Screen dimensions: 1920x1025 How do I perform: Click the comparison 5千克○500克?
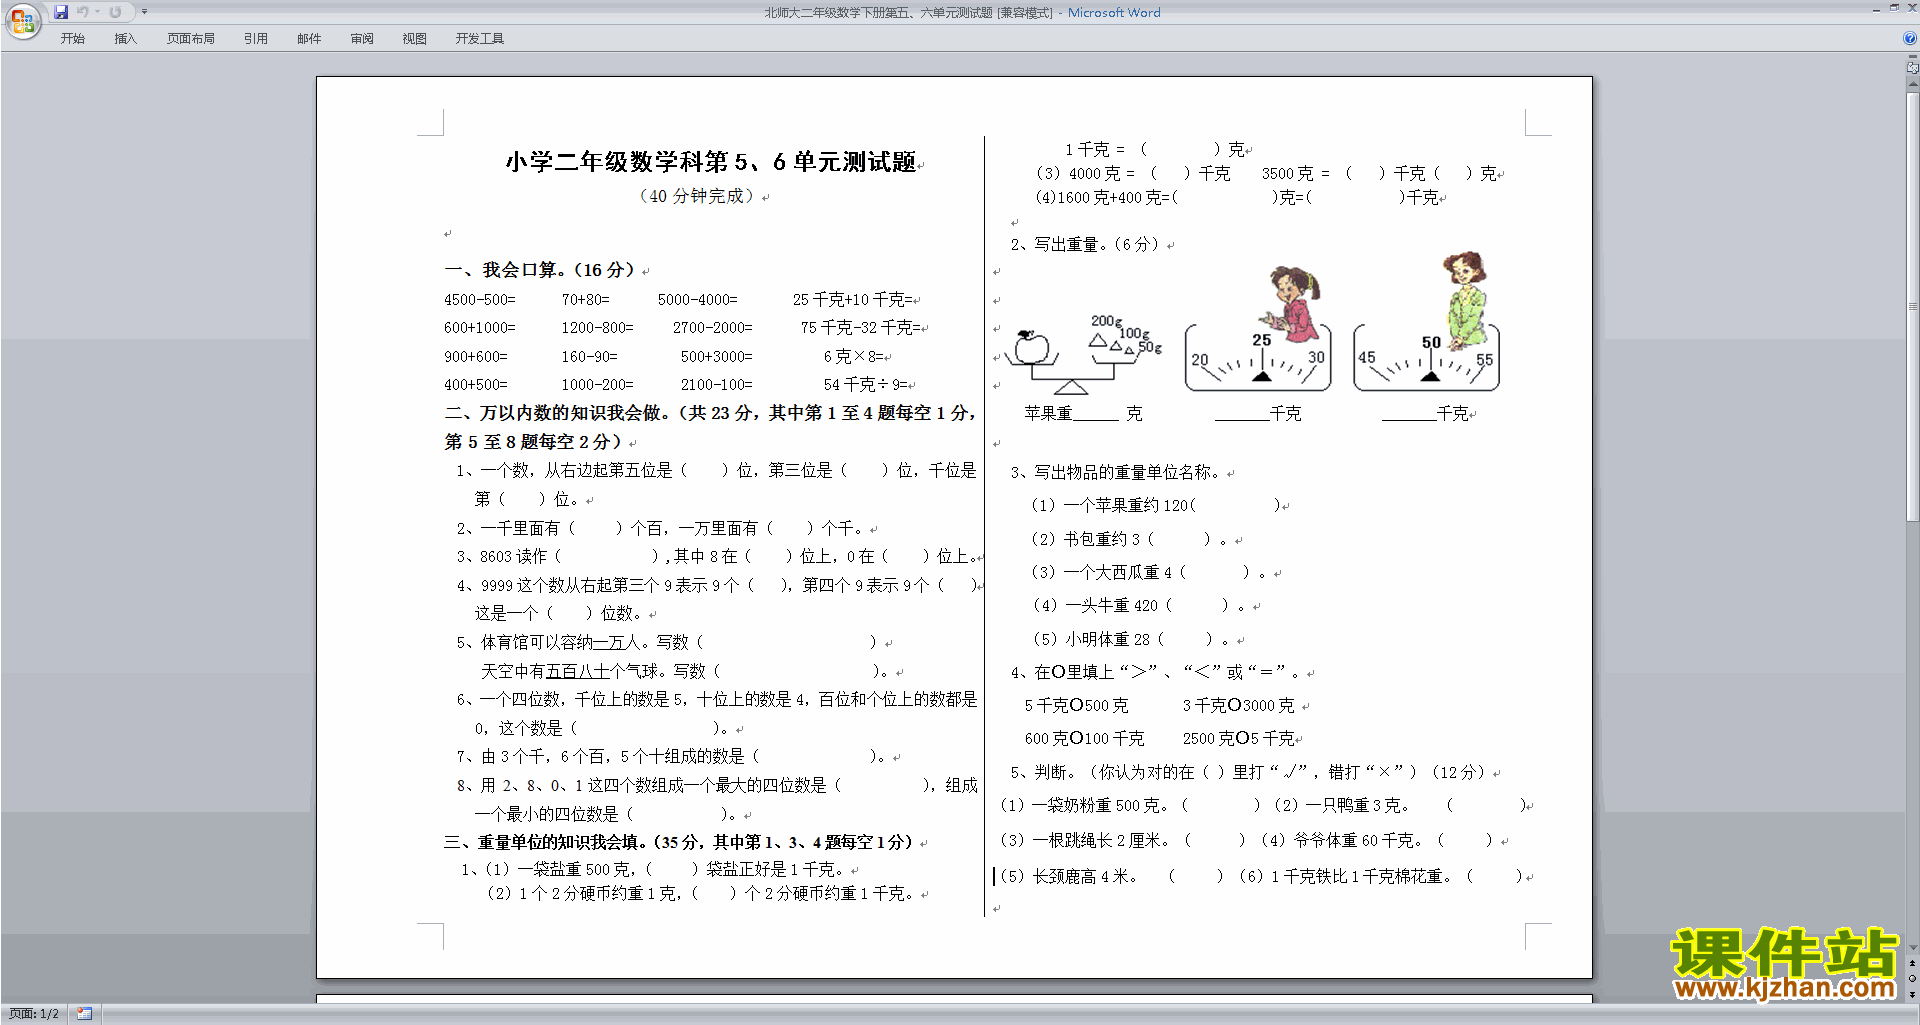click(1076, 706)
